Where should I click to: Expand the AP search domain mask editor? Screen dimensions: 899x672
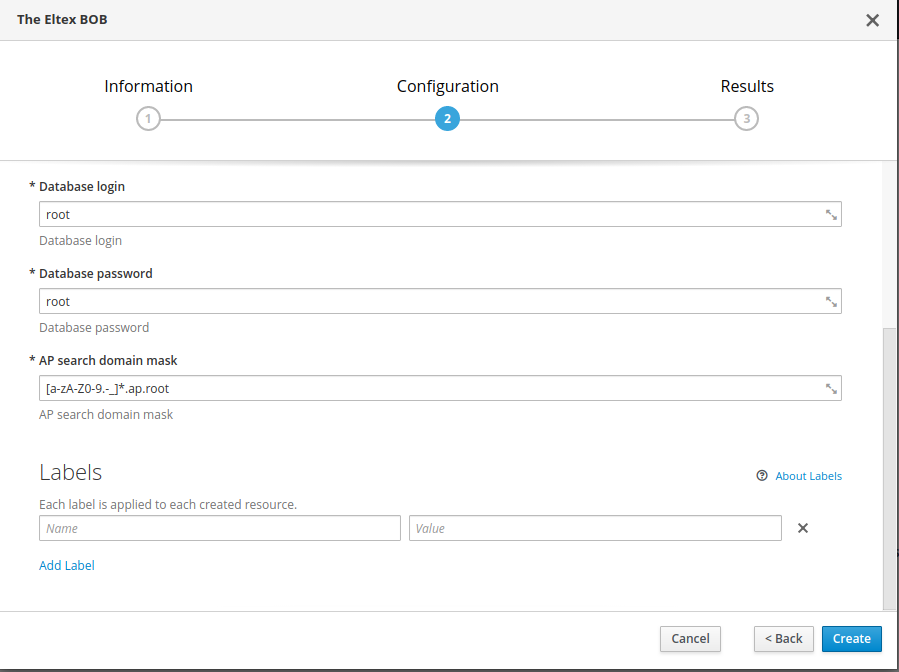(x=830, y=388)
